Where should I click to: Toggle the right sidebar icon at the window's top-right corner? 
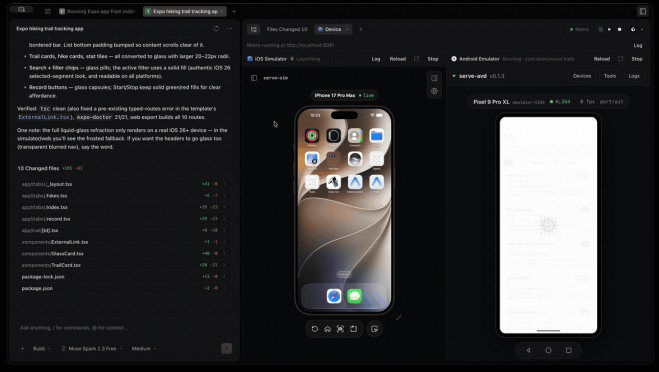(643, 11)
